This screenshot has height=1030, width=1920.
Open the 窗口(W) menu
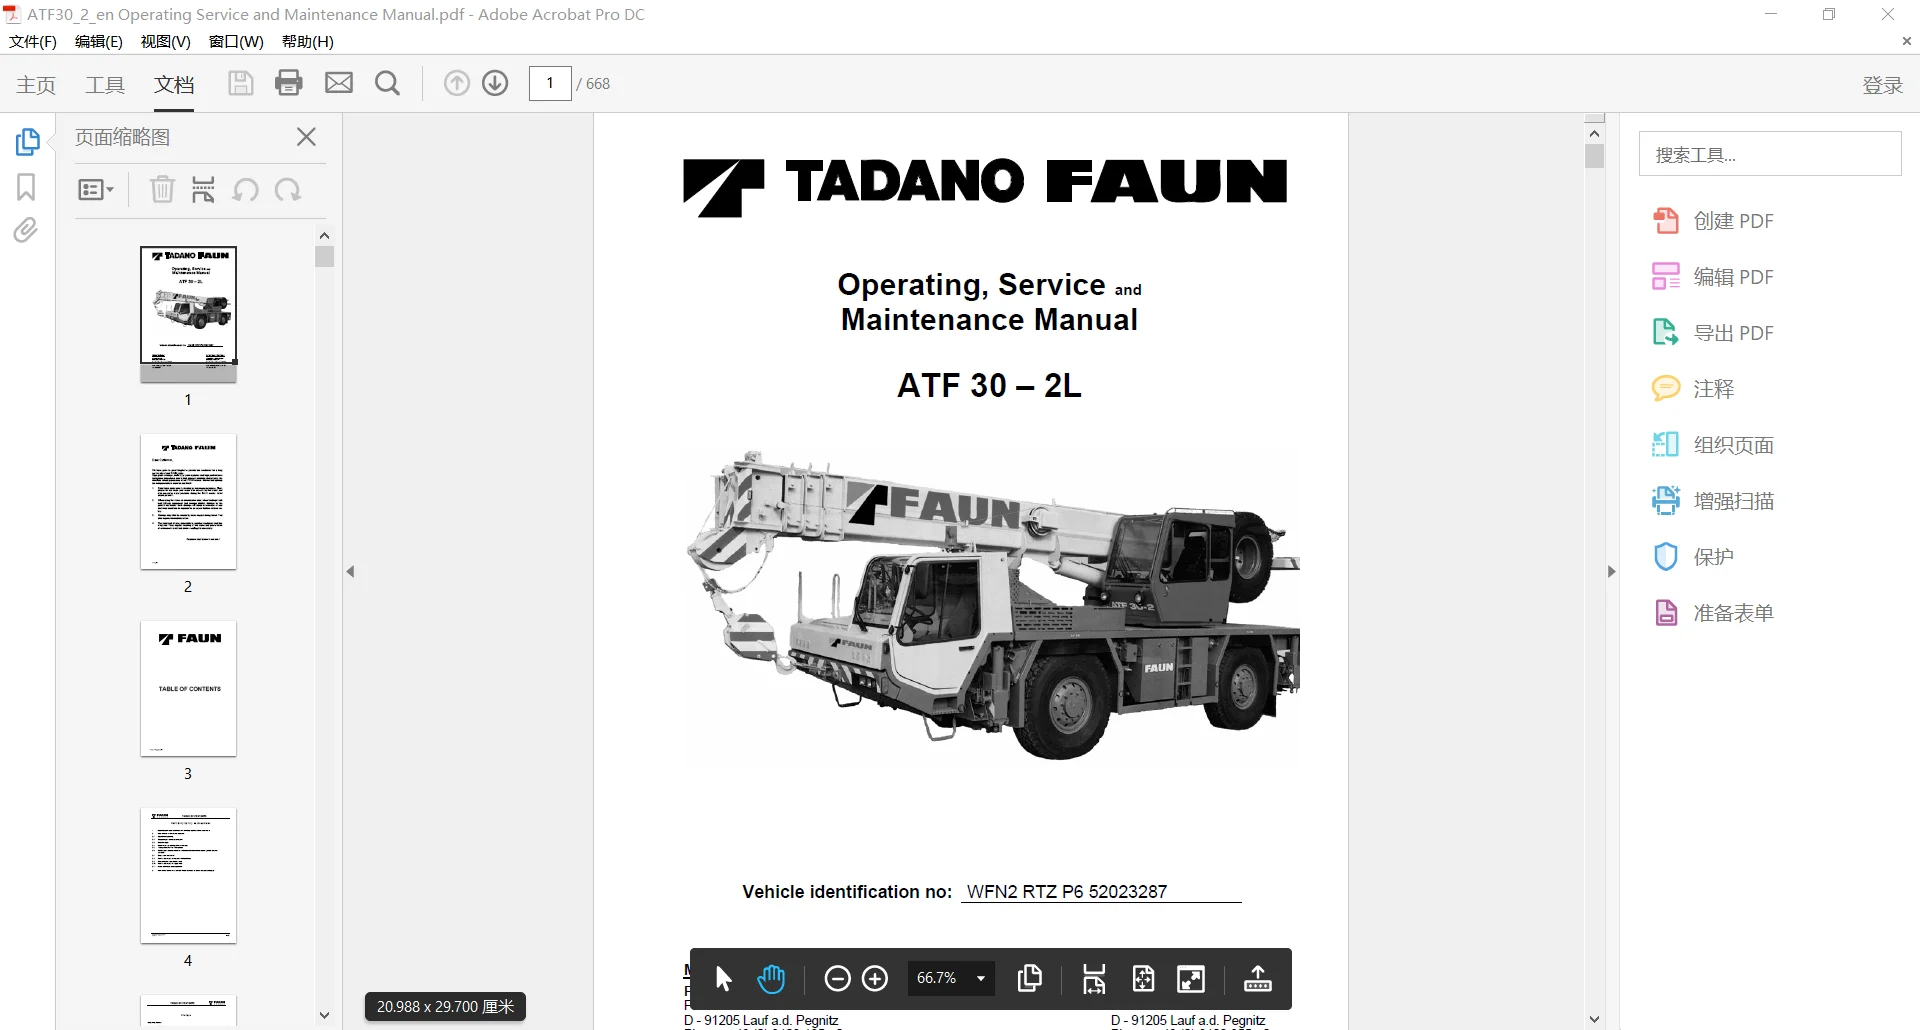point(236,42)
